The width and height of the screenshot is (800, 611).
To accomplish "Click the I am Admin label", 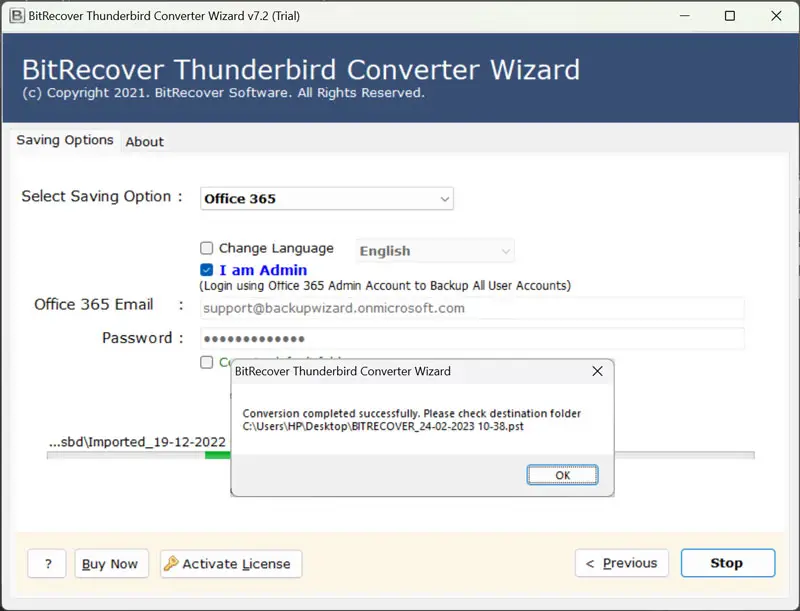I will coord(263,270).
